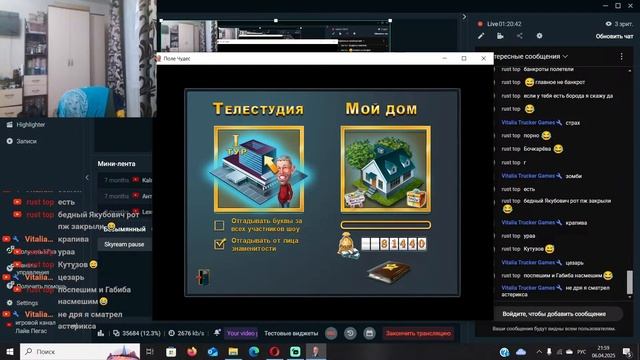Click the pencil edit icon under Live
Screen dimensions: 640x360
tap(481, 36)
